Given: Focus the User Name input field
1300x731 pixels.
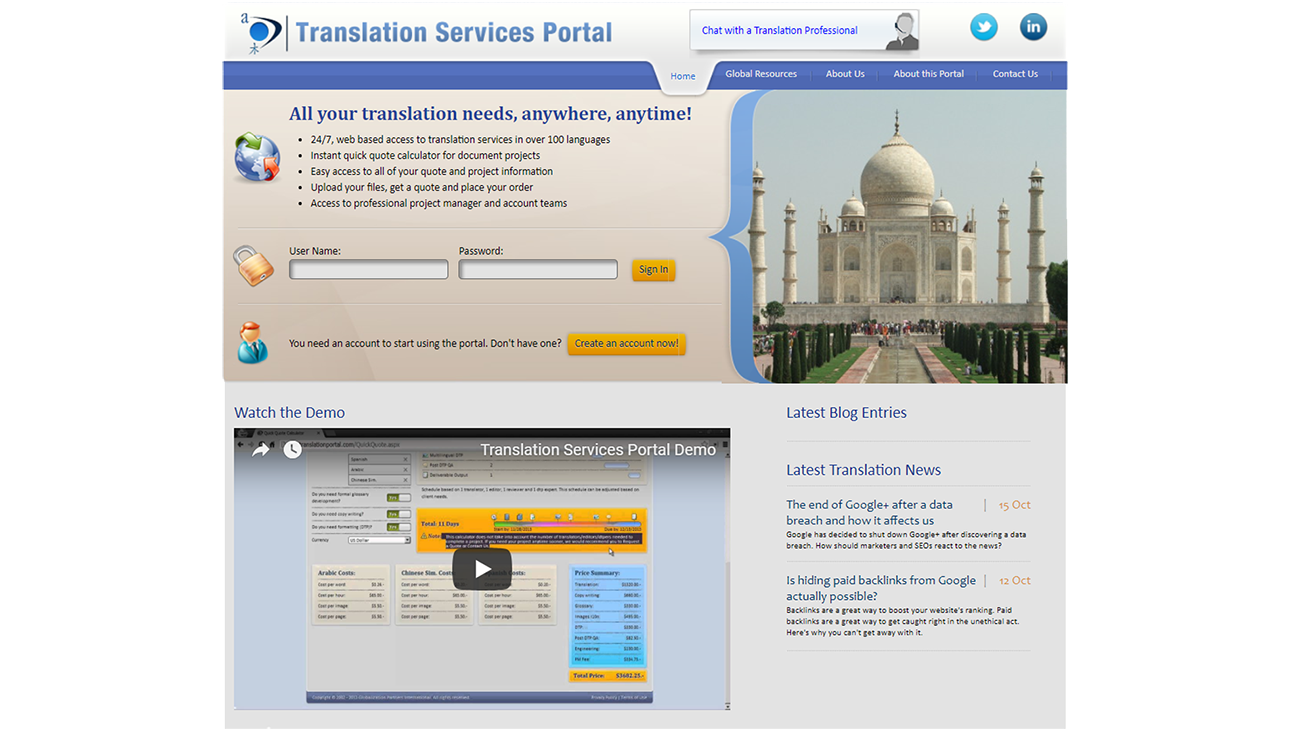Looking at the screenshot, I should [368, 270].
